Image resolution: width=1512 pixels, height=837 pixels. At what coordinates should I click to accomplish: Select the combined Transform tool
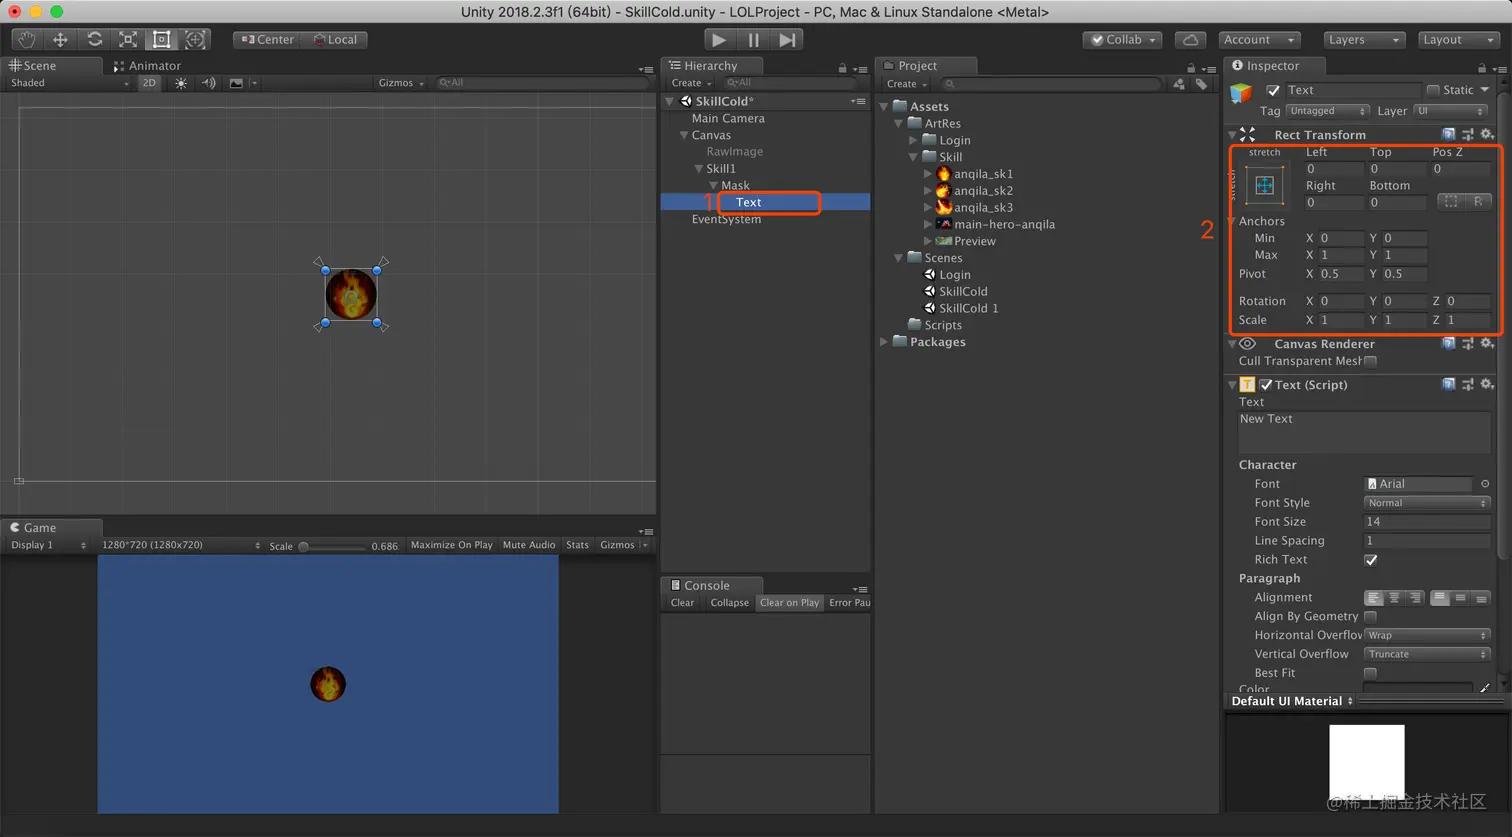(195, 40)
